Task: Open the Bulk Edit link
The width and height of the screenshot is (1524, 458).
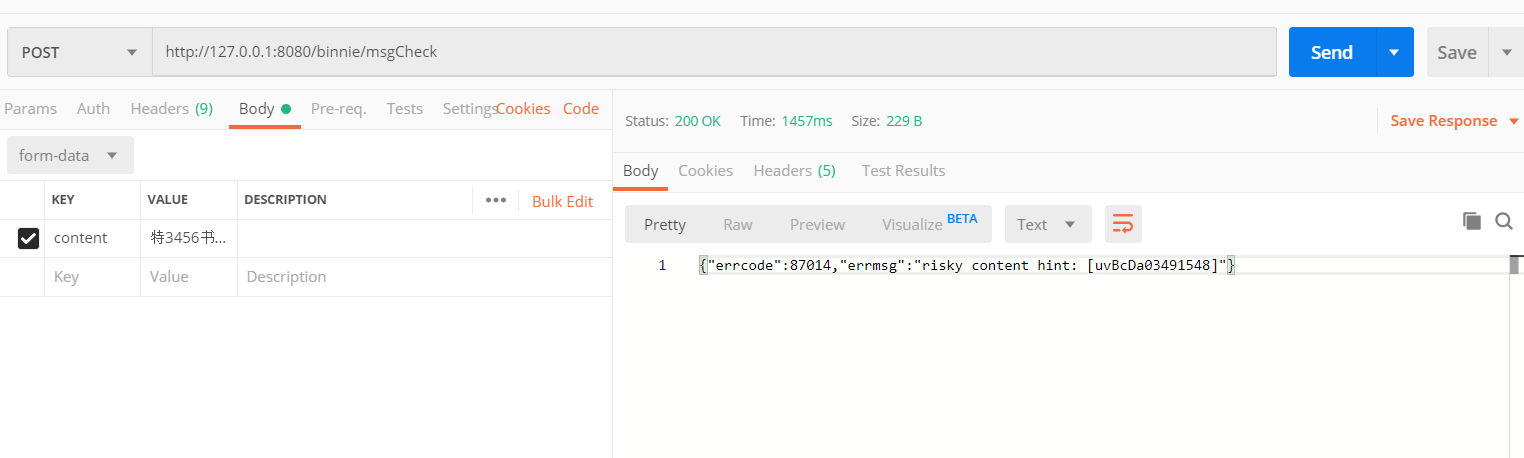Action: pyautogui.click(x=562, y=201)
